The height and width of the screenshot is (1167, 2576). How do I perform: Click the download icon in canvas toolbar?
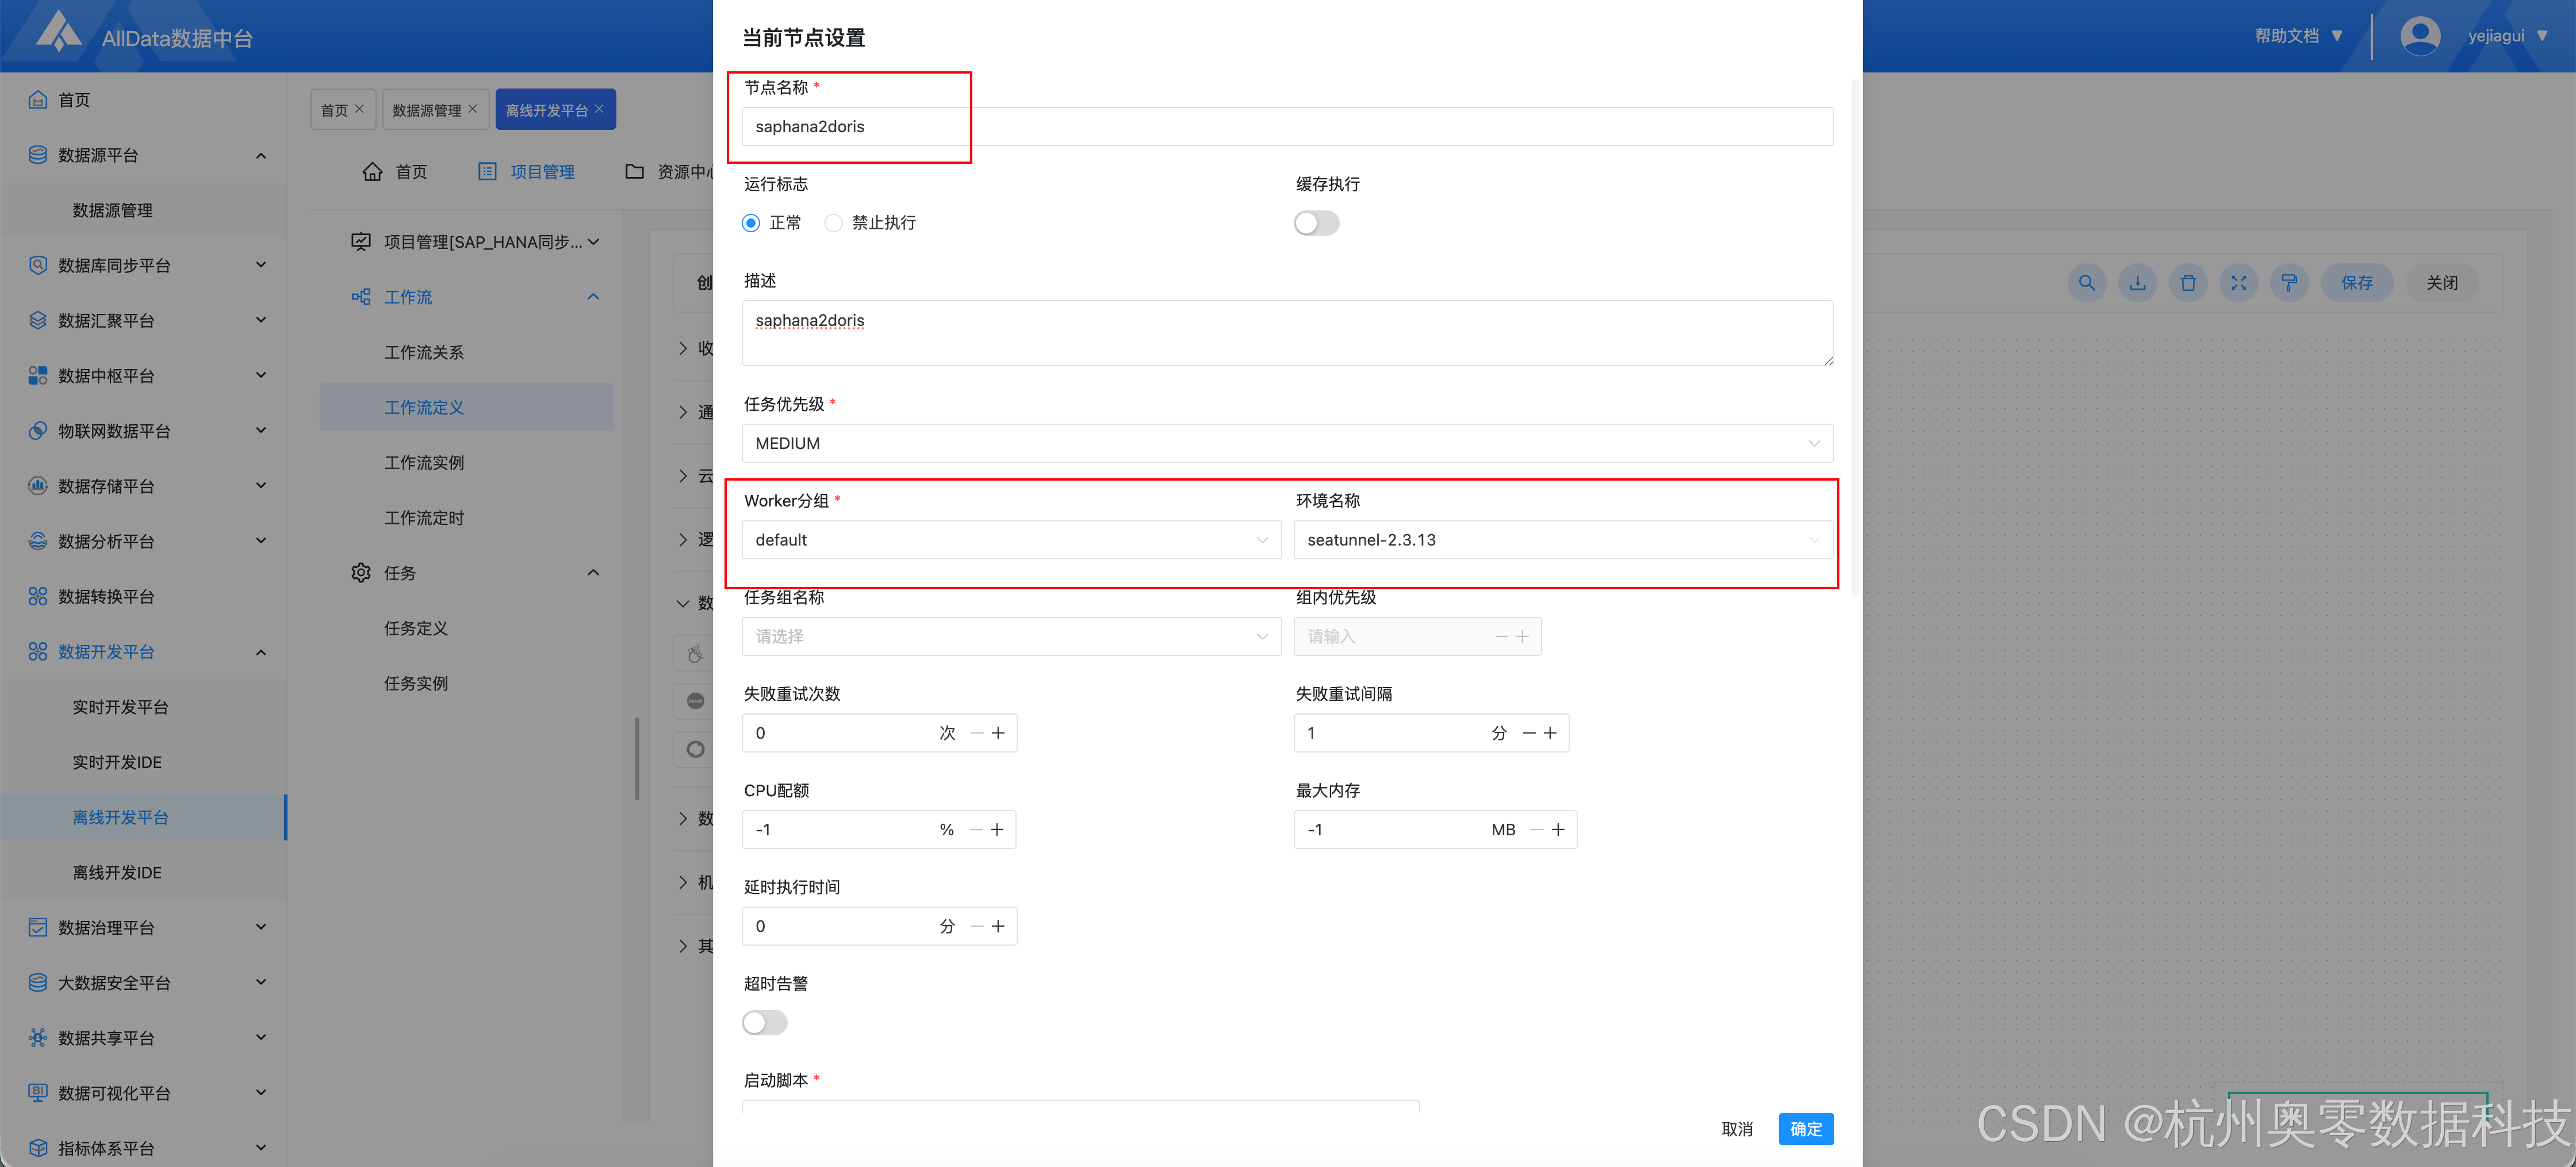2137,283
